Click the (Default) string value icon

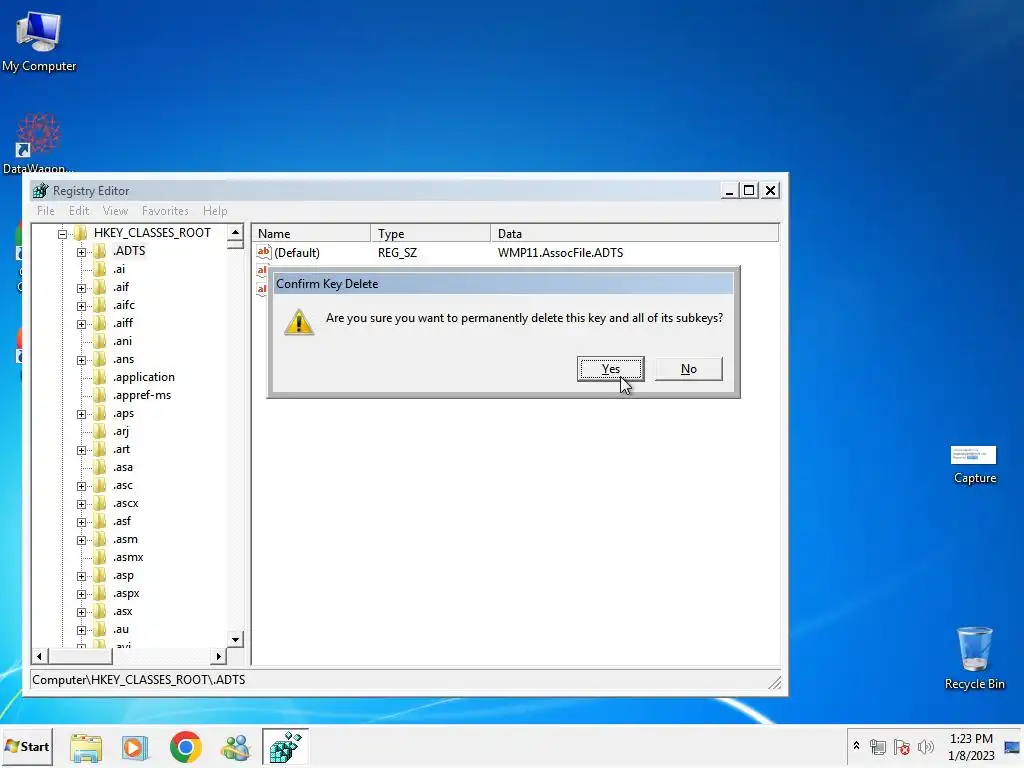264,252
